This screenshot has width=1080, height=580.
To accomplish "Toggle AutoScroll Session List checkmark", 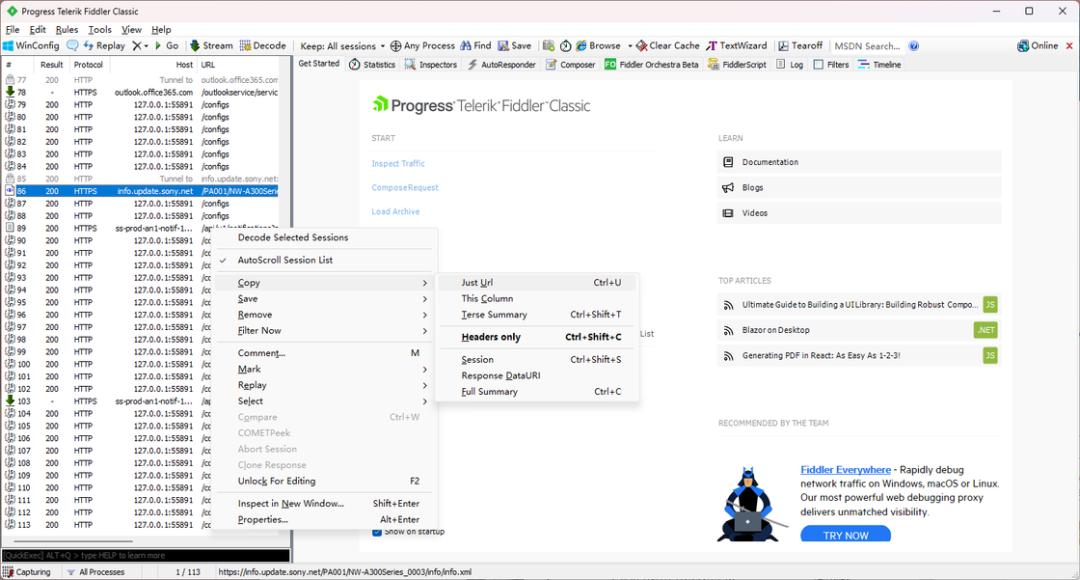I will [326, 260].
